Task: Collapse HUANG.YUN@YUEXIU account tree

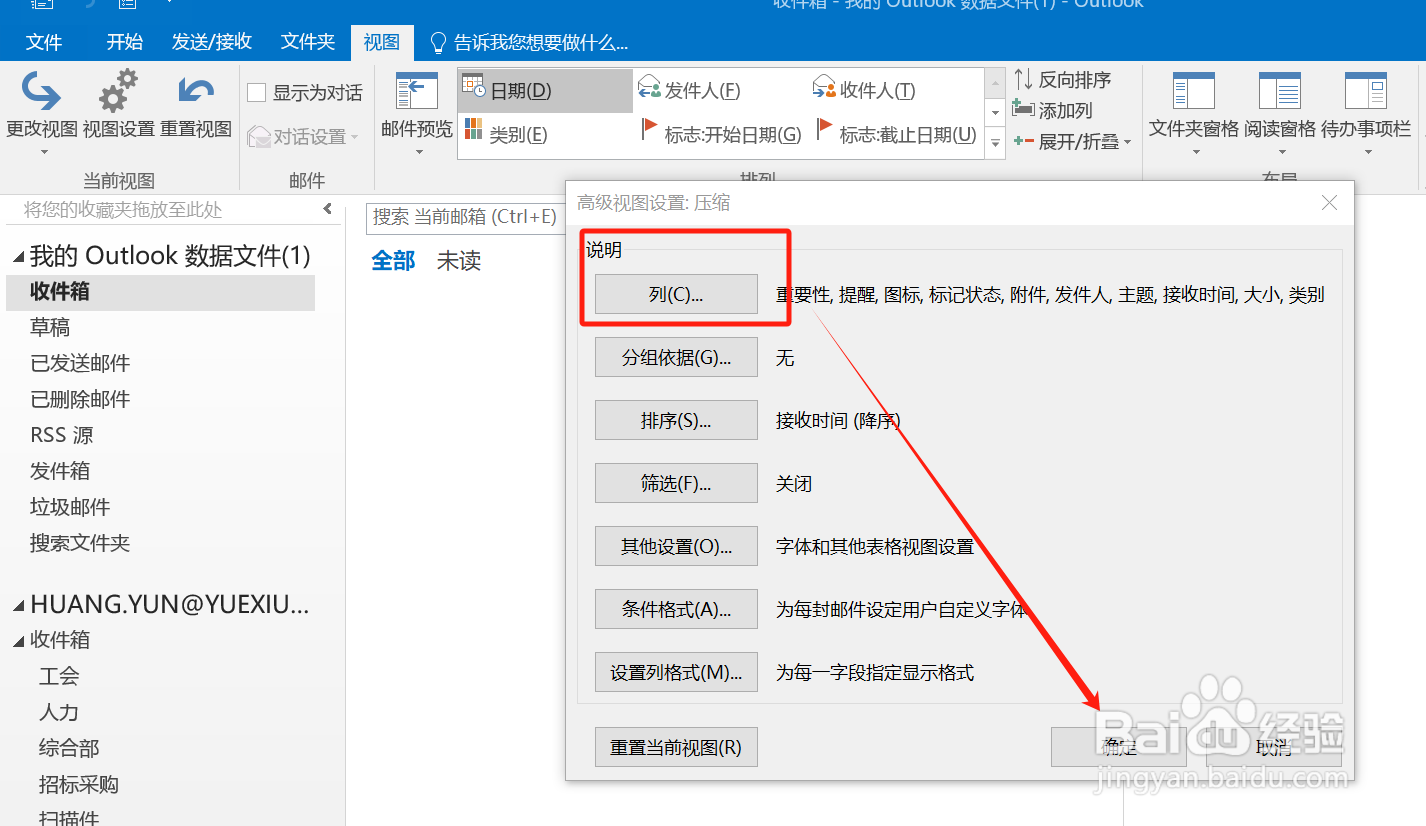Action: 18,605
